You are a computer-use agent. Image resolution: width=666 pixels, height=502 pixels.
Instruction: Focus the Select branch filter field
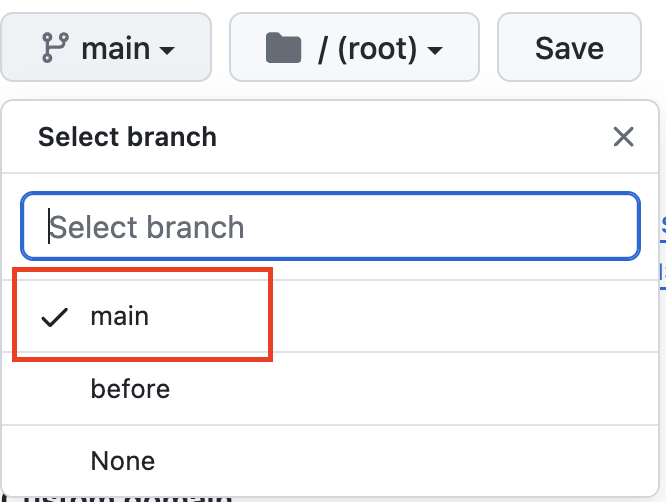click(x=330, y=226)
